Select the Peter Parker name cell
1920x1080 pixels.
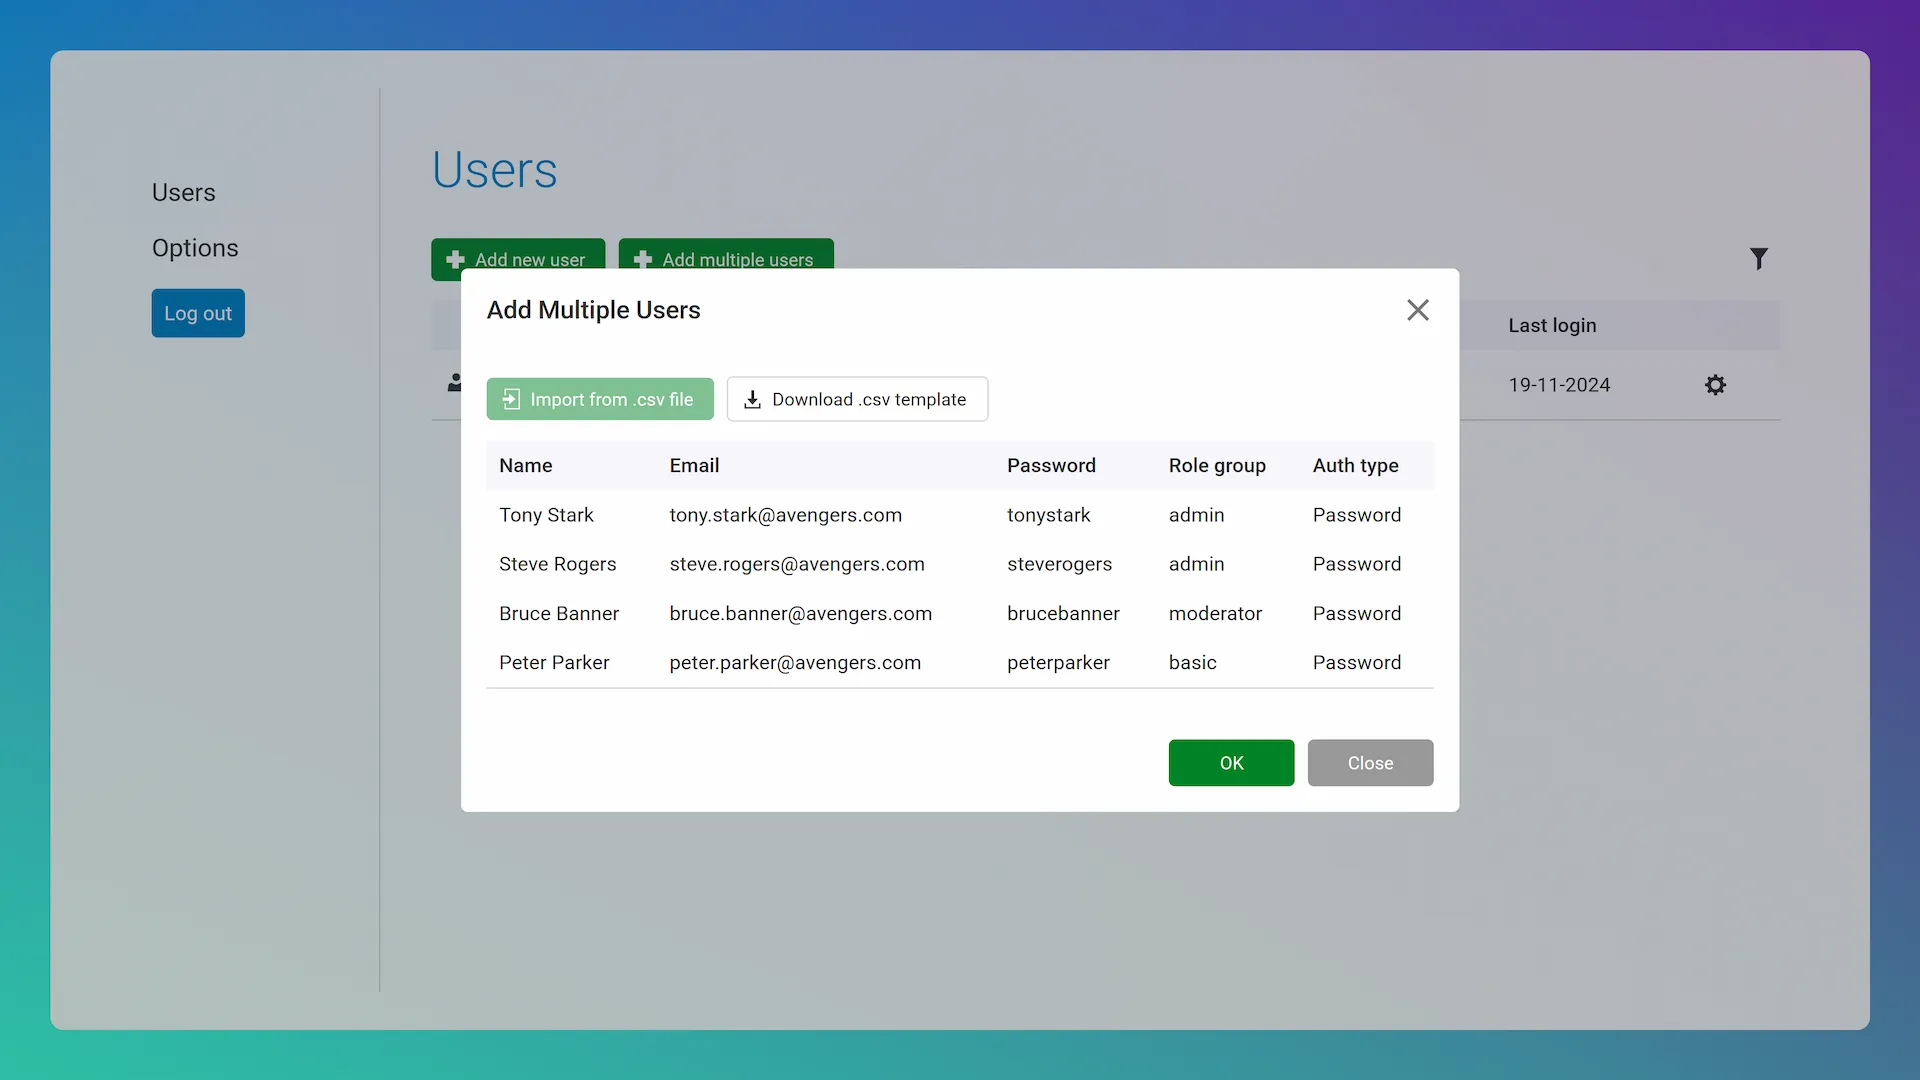pos(554,662)
